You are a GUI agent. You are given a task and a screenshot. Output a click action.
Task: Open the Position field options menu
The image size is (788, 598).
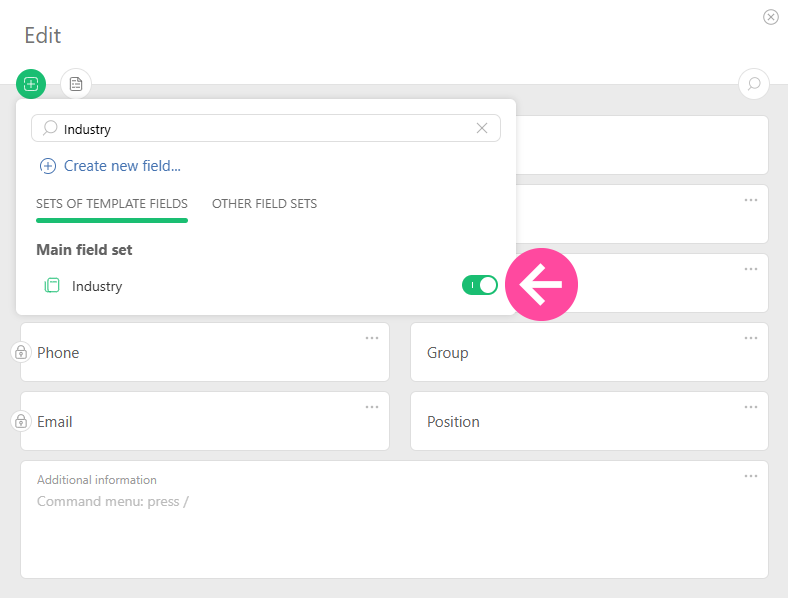(750, 407)
